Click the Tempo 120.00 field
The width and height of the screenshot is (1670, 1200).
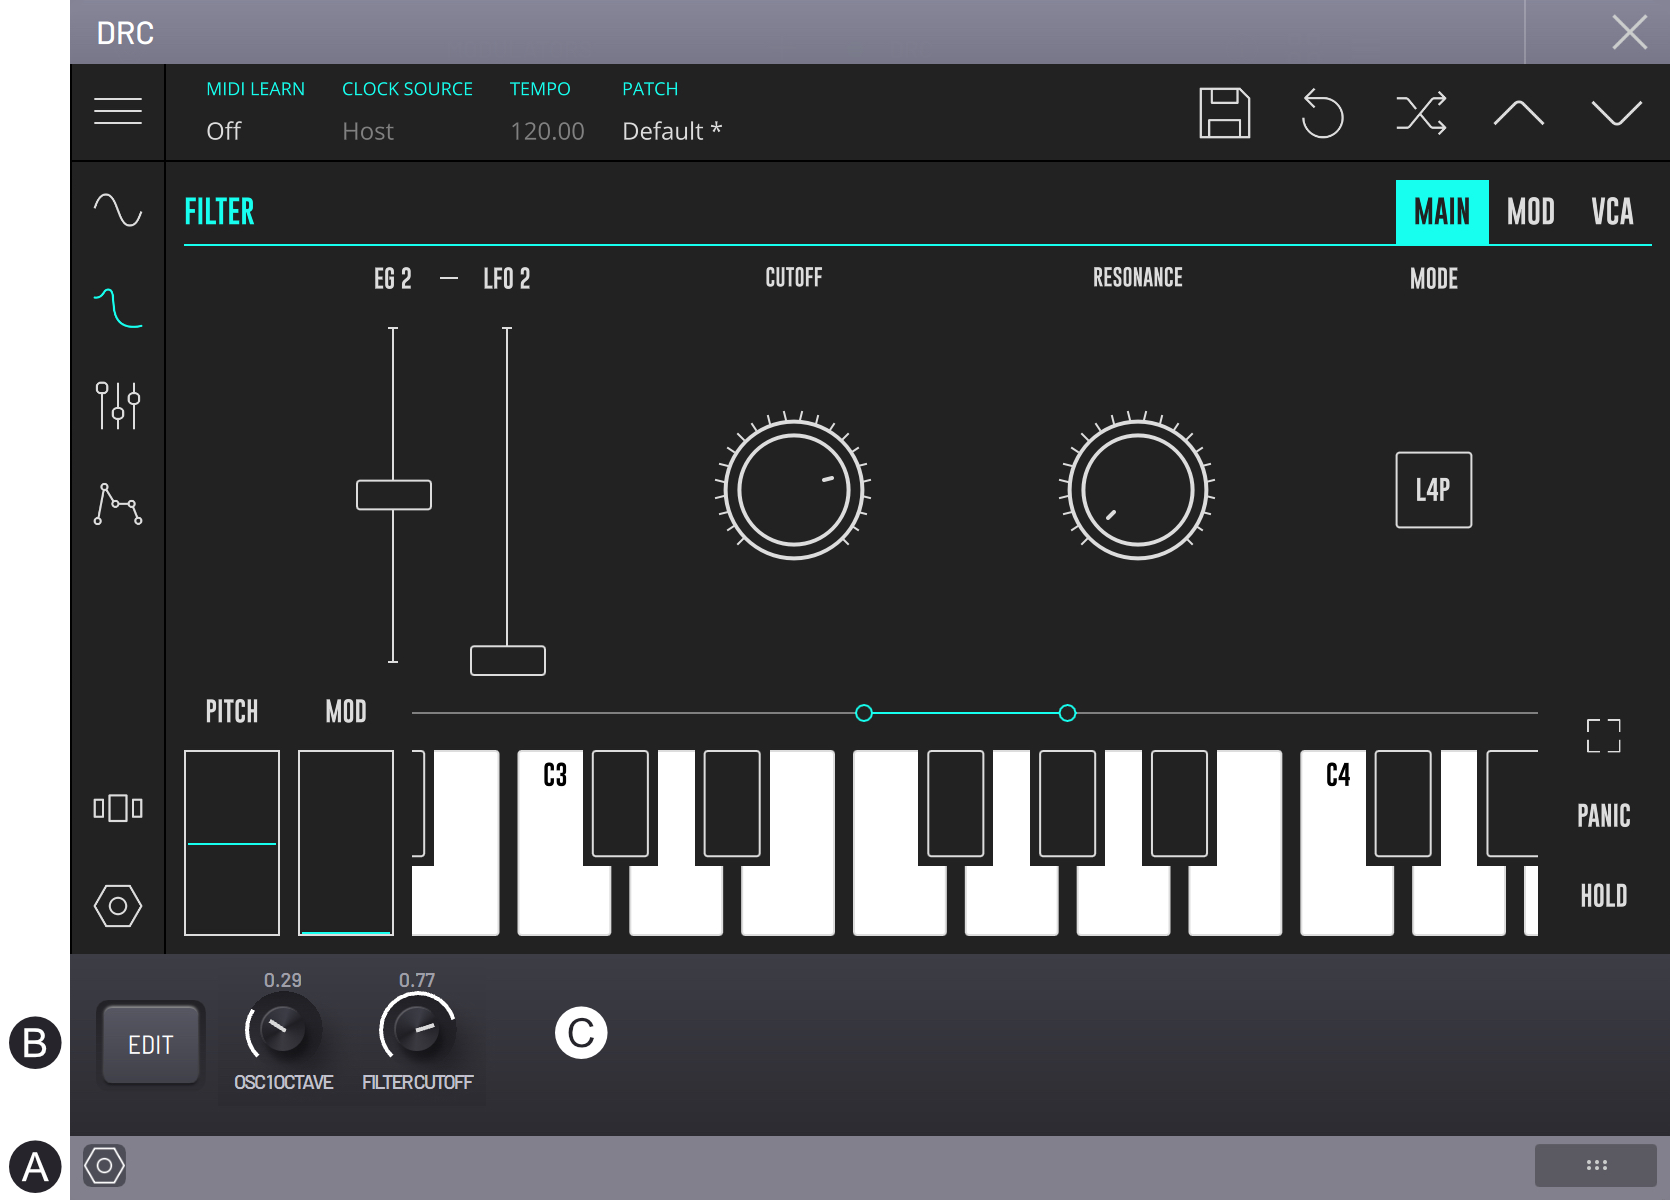(547, 131)
